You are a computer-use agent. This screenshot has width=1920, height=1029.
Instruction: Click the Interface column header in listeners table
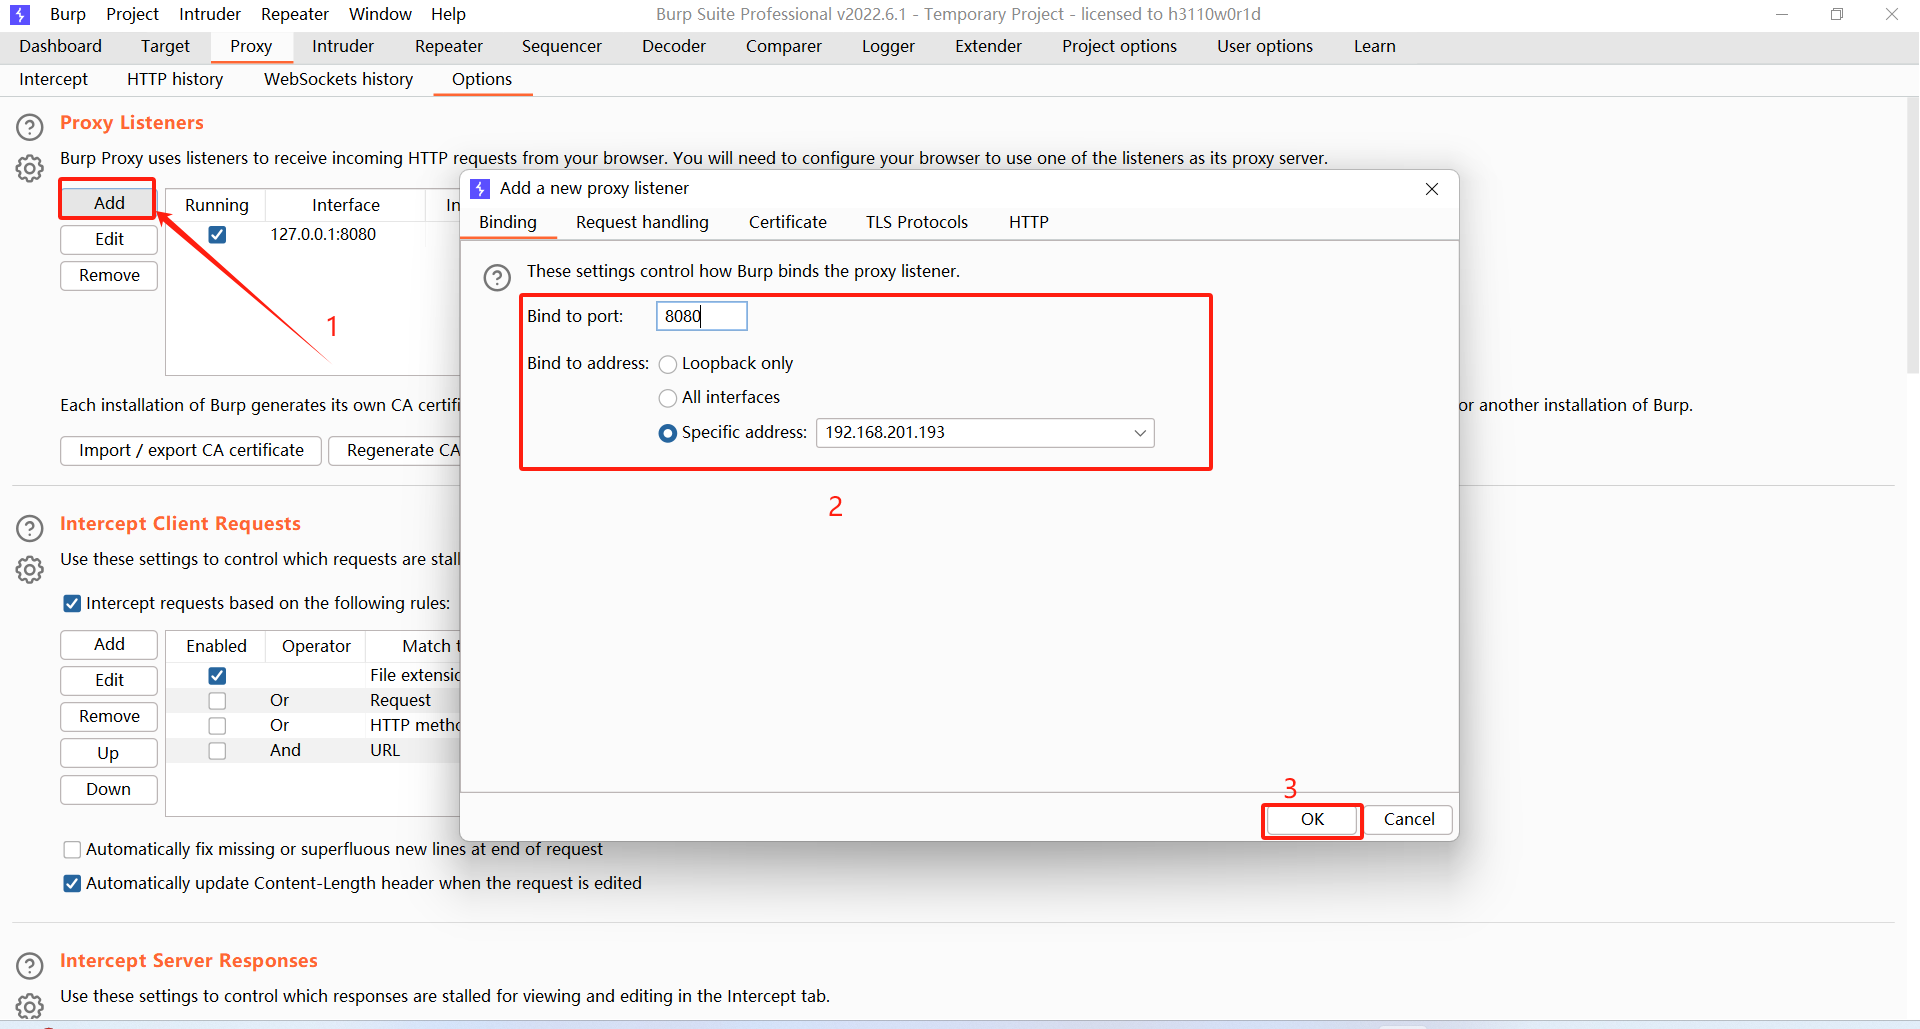pyautogui.click(x=346, y=205)
